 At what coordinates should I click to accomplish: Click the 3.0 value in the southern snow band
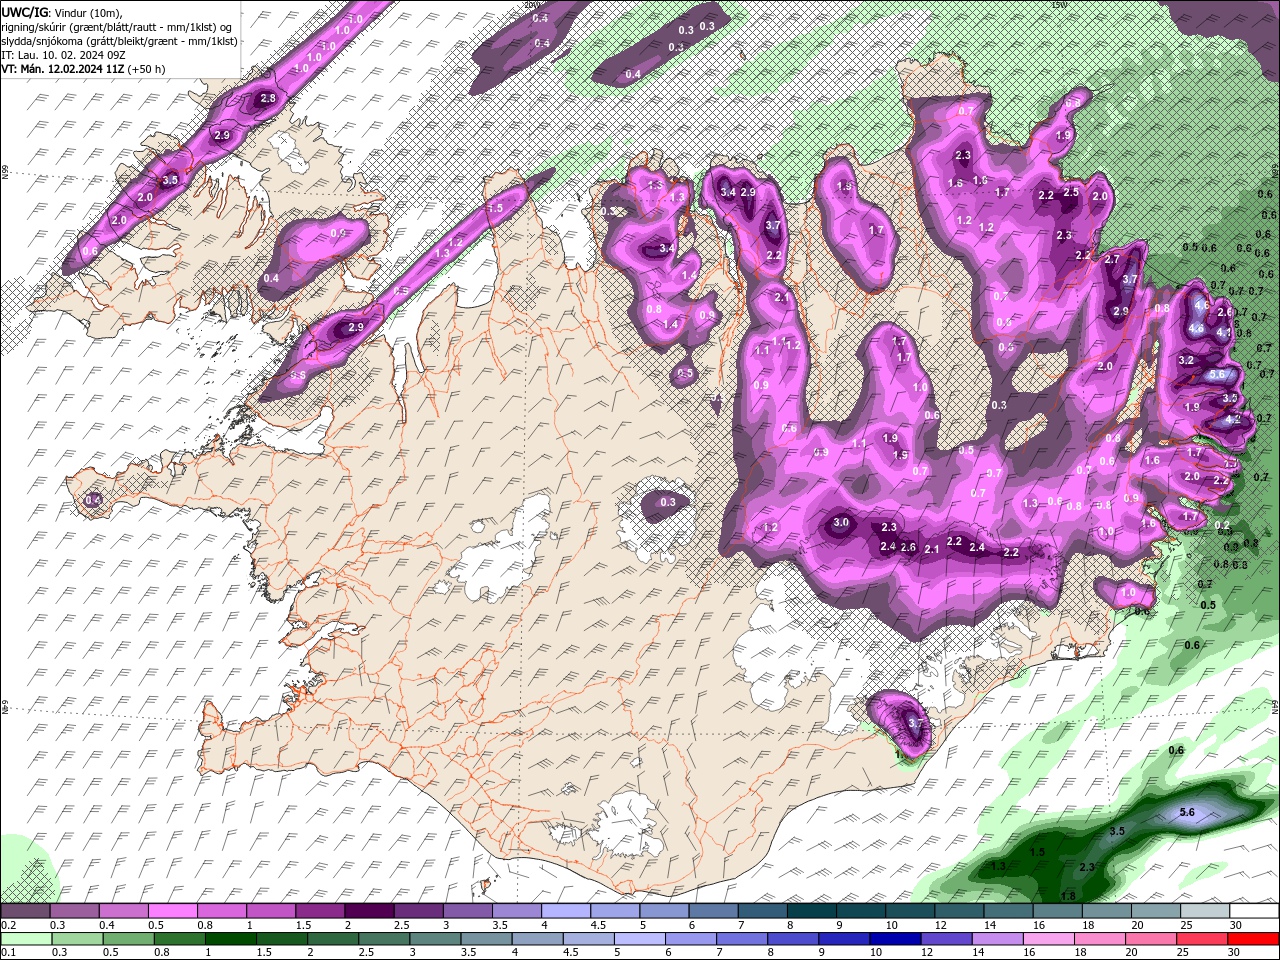click(841, 522)
